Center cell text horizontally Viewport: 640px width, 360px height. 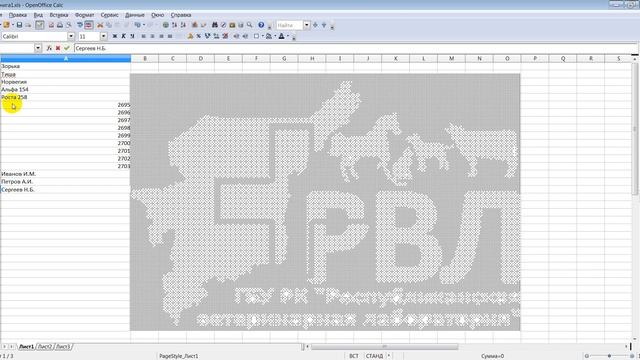[x=153, y=36]
